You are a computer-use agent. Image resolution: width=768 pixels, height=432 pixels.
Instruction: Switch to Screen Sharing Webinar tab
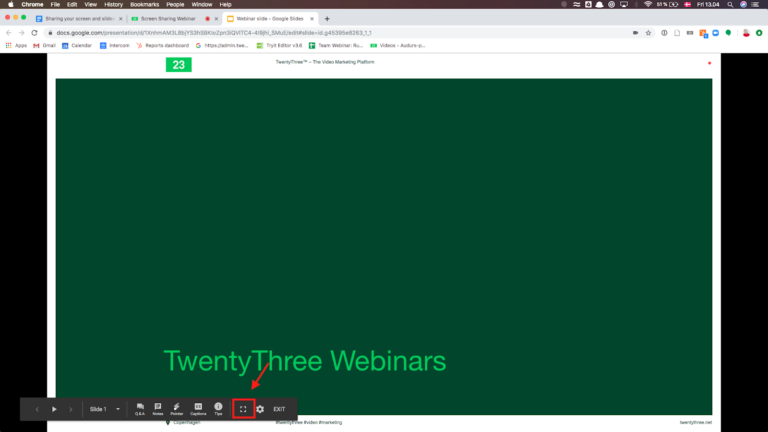[x=168, y=19]
